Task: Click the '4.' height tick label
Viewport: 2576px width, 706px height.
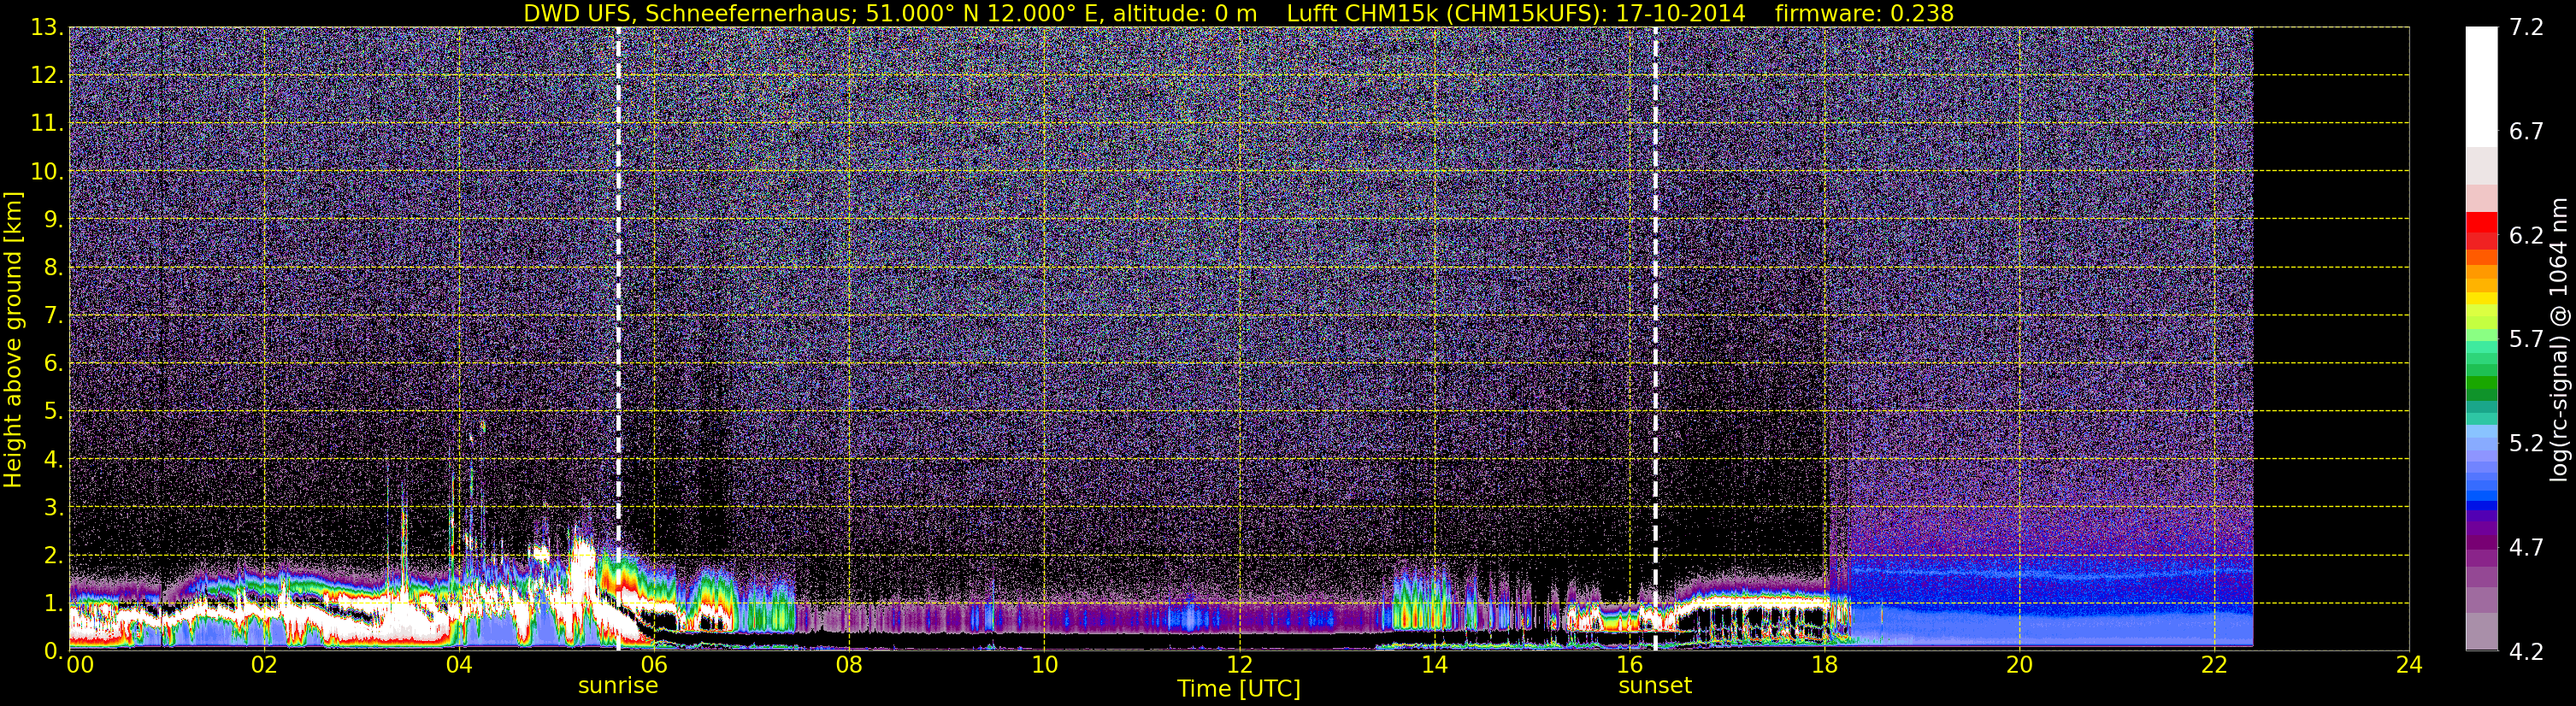Action: pyautogui.click(x=54, y=460)
